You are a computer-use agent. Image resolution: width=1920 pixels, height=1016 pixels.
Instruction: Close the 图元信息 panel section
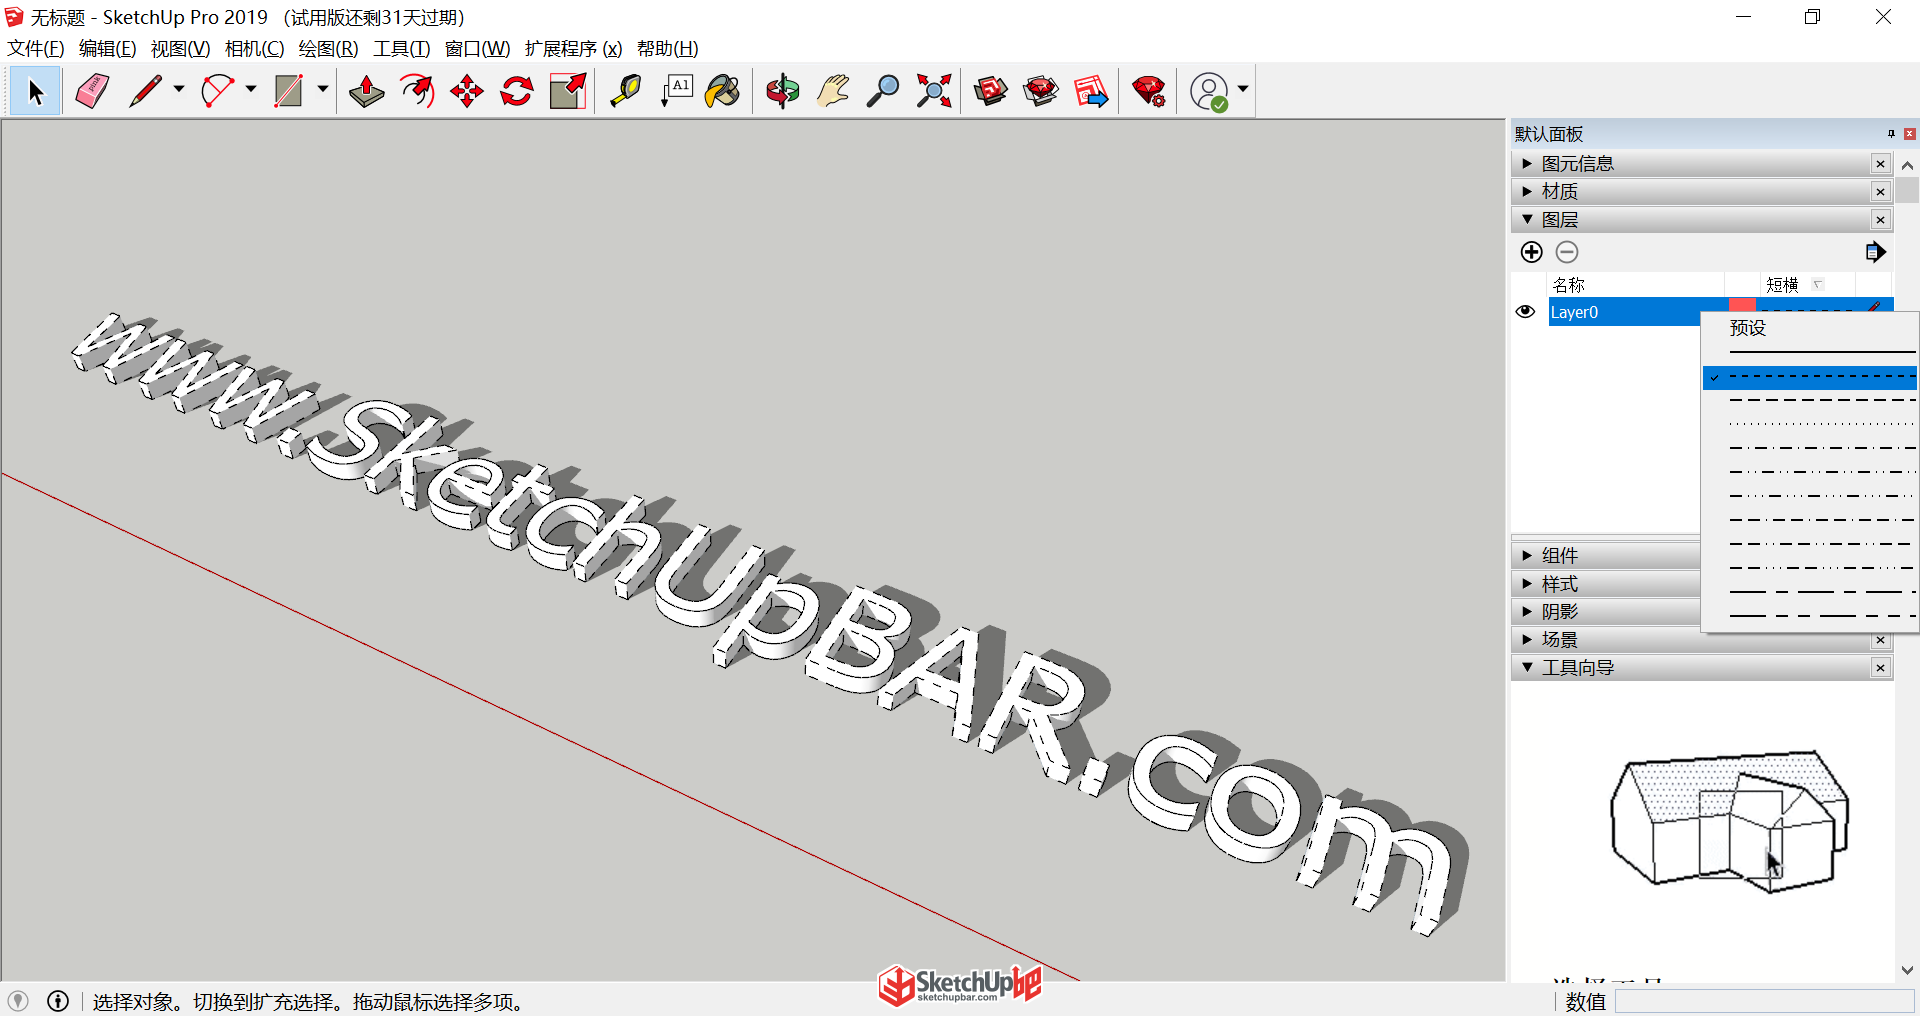[1880, 163]
